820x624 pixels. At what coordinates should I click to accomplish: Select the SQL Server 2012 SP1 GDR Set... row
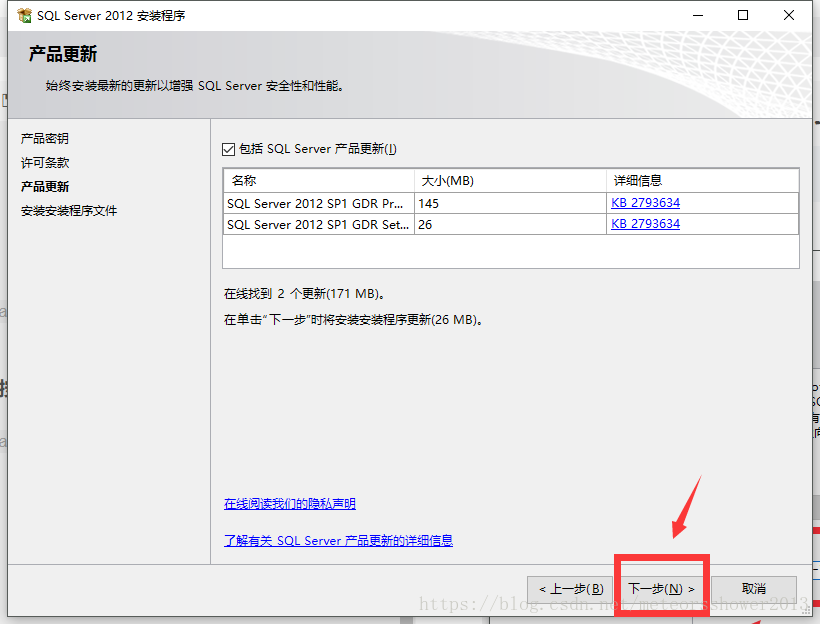pos(510,224)
